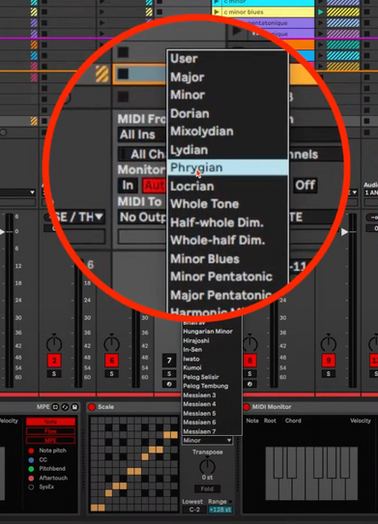Toggle track 6 activator button

click(x=112, y=361)
